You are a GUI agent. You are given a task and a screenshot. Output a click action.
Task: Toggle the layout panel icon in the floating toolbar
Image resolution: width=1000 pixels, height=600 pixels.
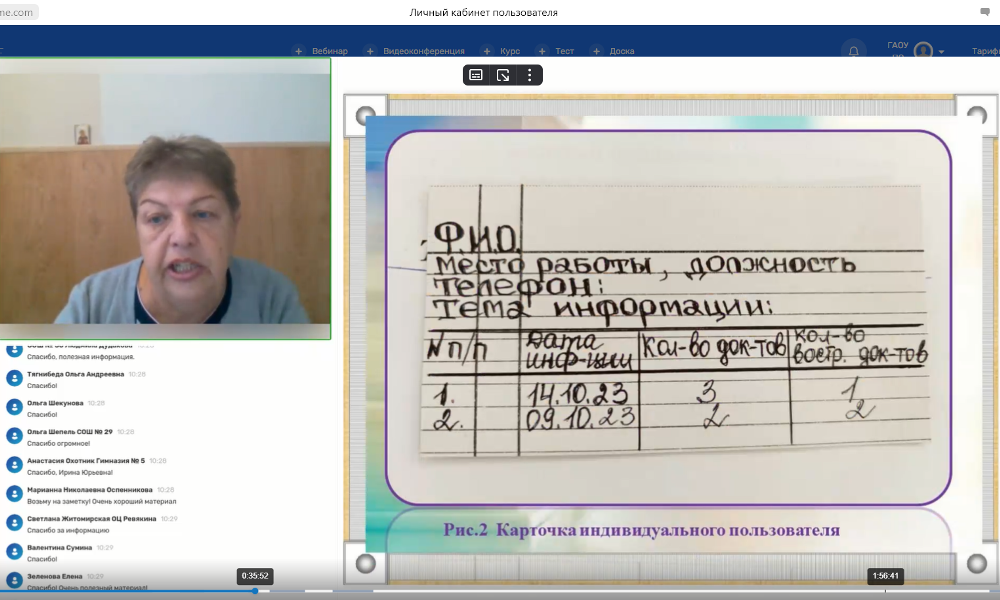476,75
